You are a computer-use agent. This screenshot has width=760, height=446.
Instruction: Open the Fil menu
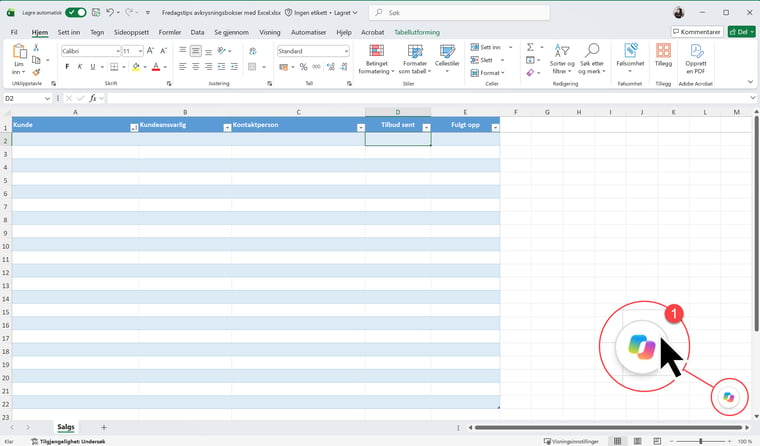tap(14, 32)
